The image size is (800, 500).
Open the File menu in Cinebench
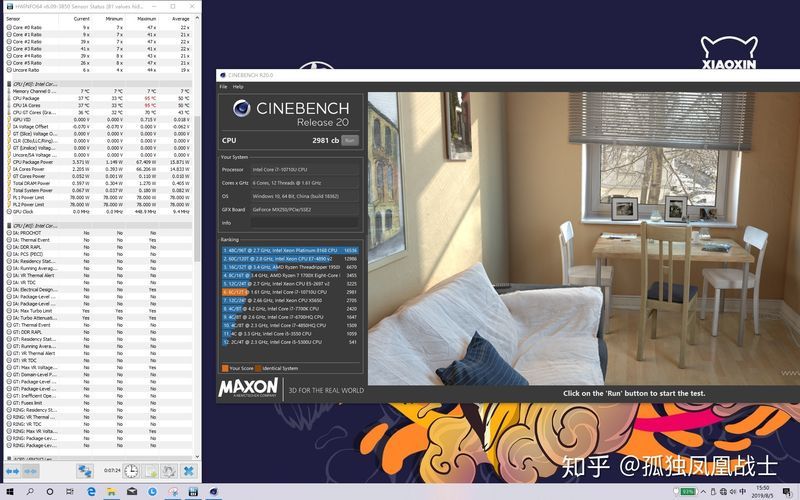(223, 87)
